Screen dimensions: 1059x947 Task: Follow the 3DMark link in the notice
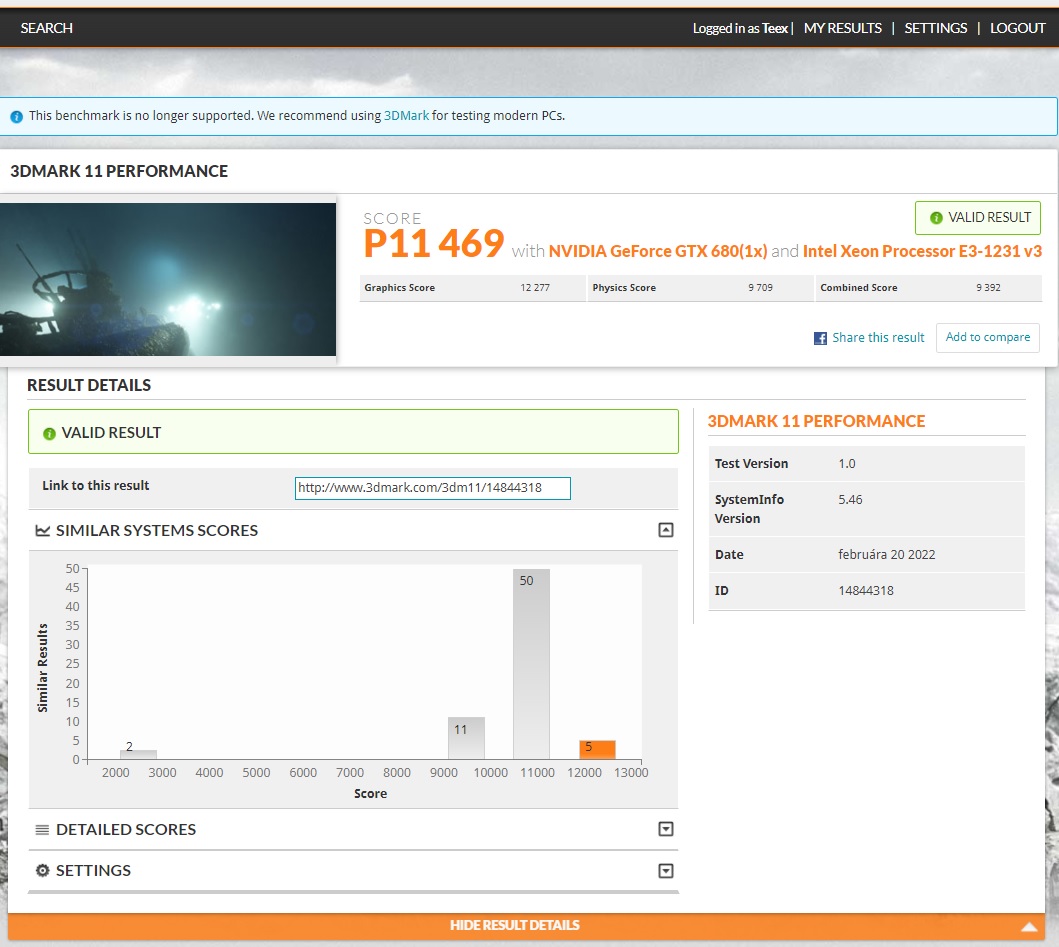(x=407, y=116)
